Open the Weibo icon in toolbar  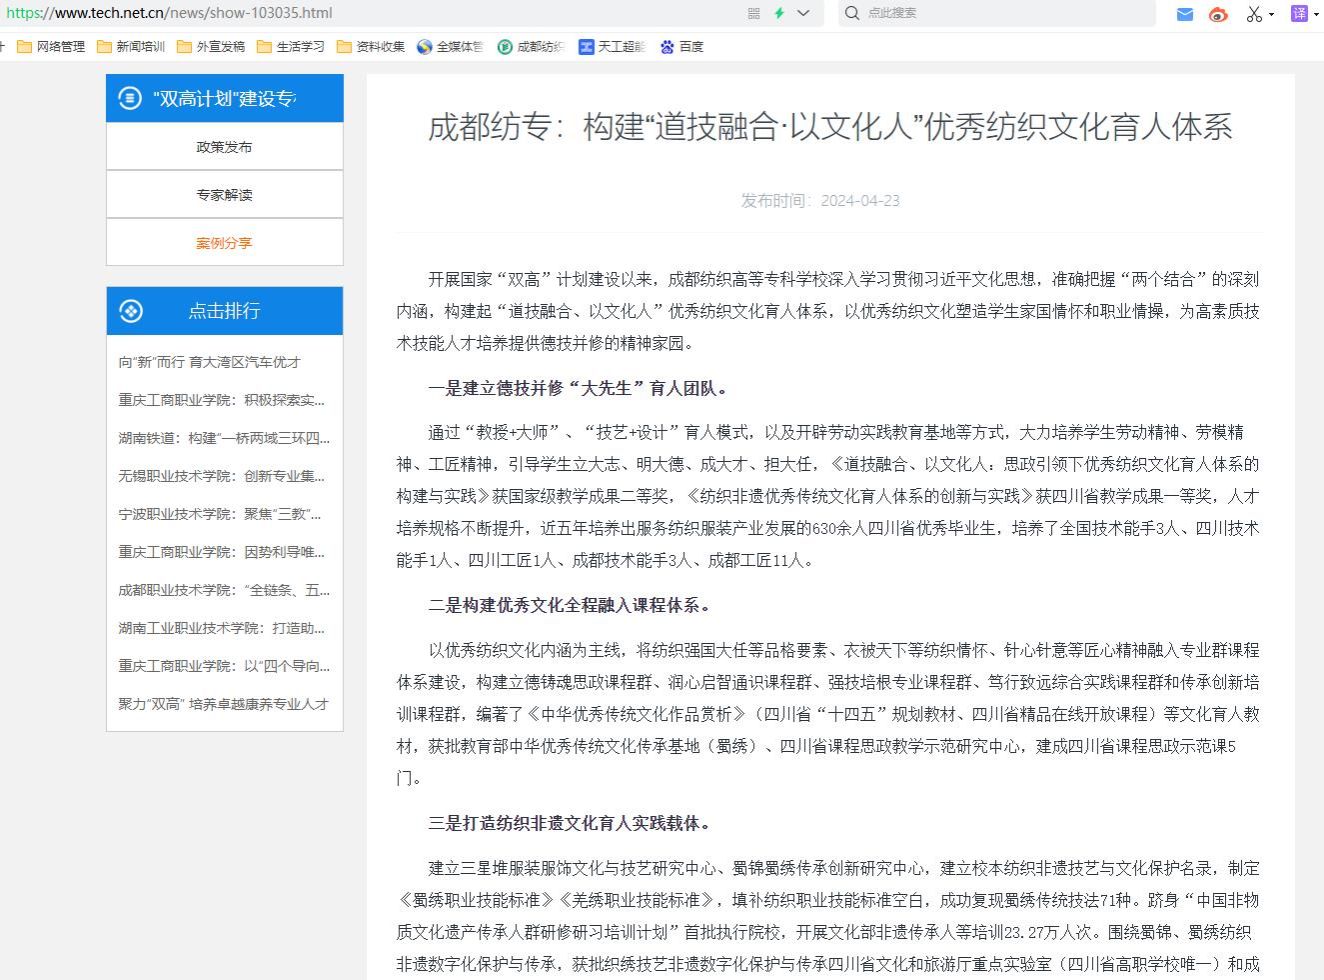point(1218,14)
